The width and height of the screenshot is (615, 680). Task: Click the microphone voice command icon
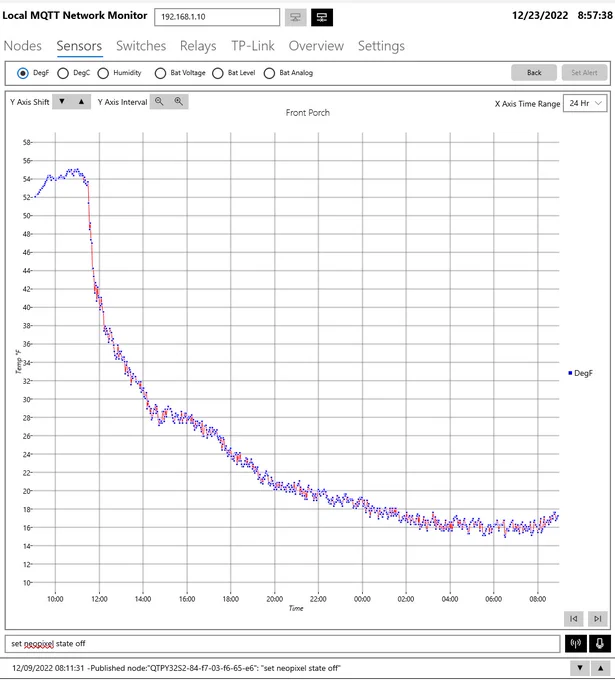[599, 644]
